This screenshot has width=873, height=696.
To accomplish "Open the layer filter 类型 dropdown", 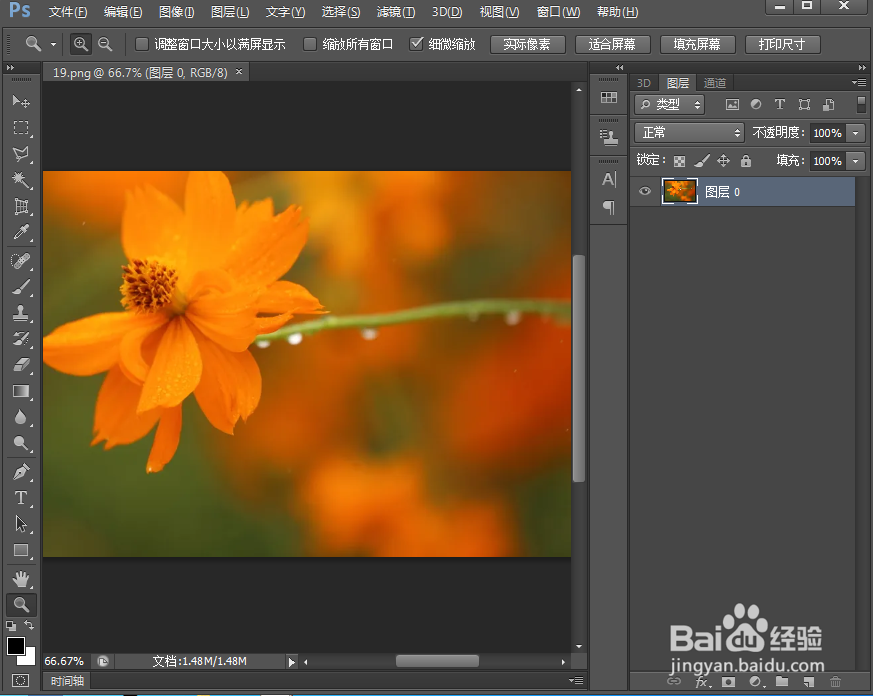I will [669, 104].
